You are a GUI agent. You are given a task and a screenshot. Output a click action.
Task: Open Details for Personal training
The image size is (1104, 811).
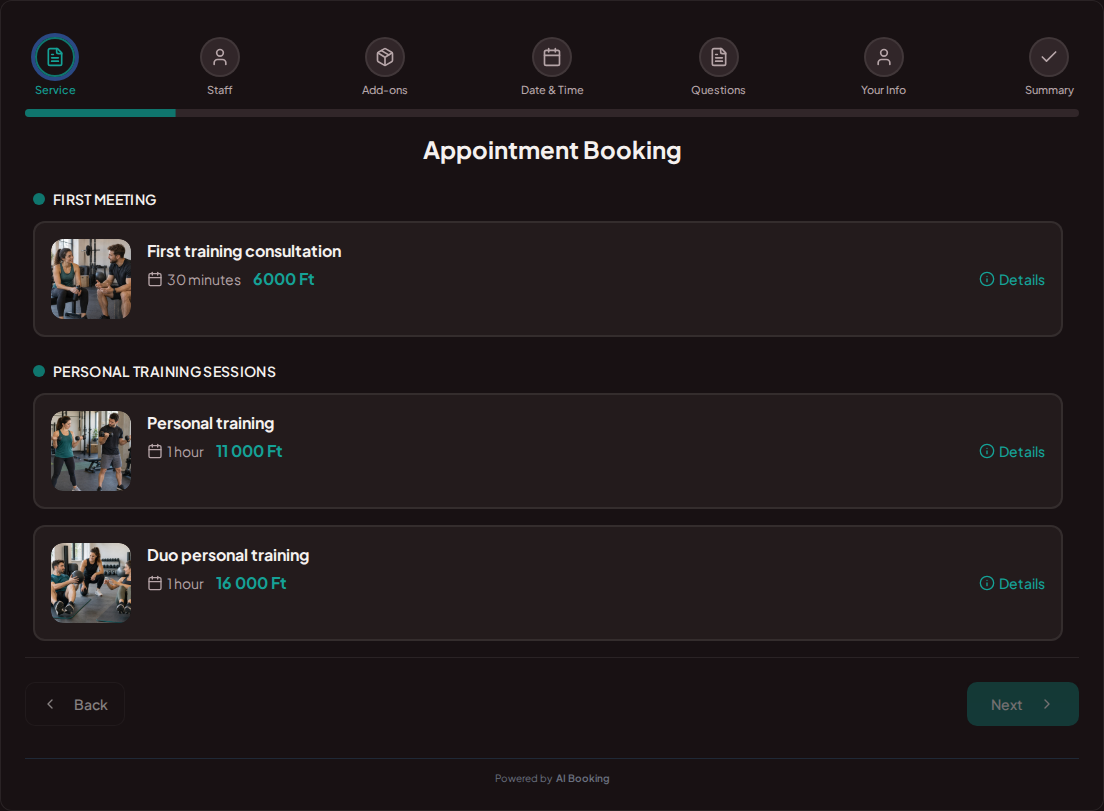[1012, 451]
